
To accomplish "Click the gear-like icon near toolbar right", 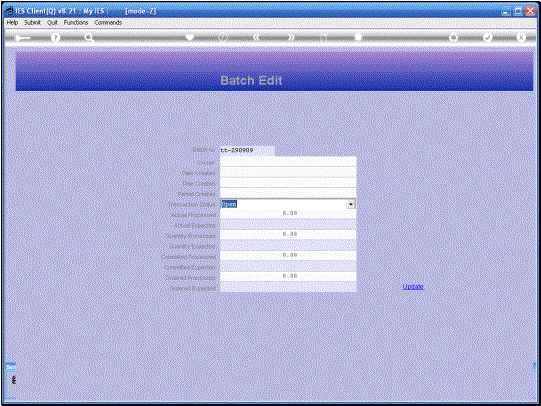I will click(x=453, y=37).
